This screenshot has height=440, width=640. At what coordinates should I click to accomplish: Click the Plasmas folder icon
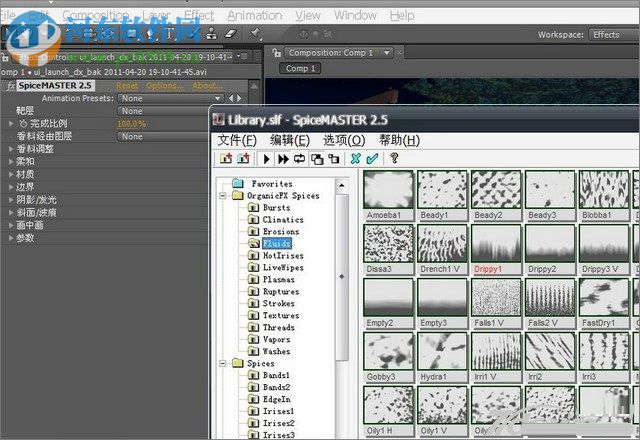point(253,280)
